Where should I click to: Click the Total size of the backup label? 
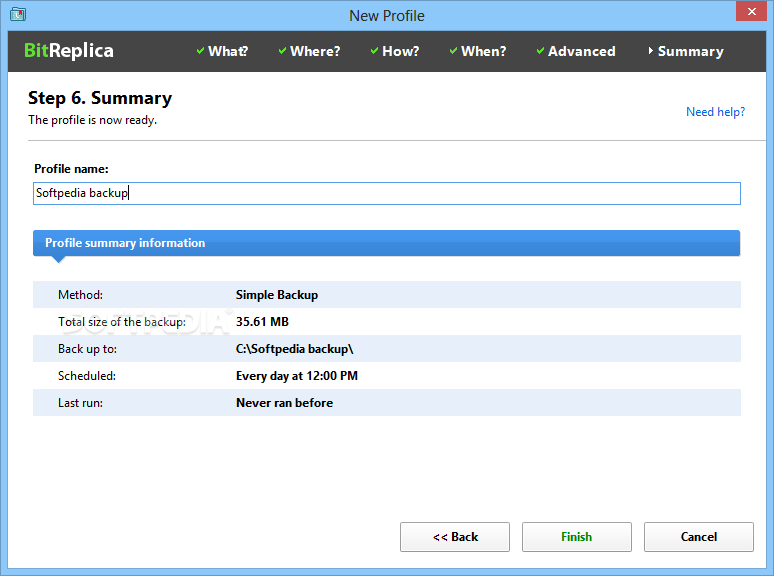[x=122, y=322]
